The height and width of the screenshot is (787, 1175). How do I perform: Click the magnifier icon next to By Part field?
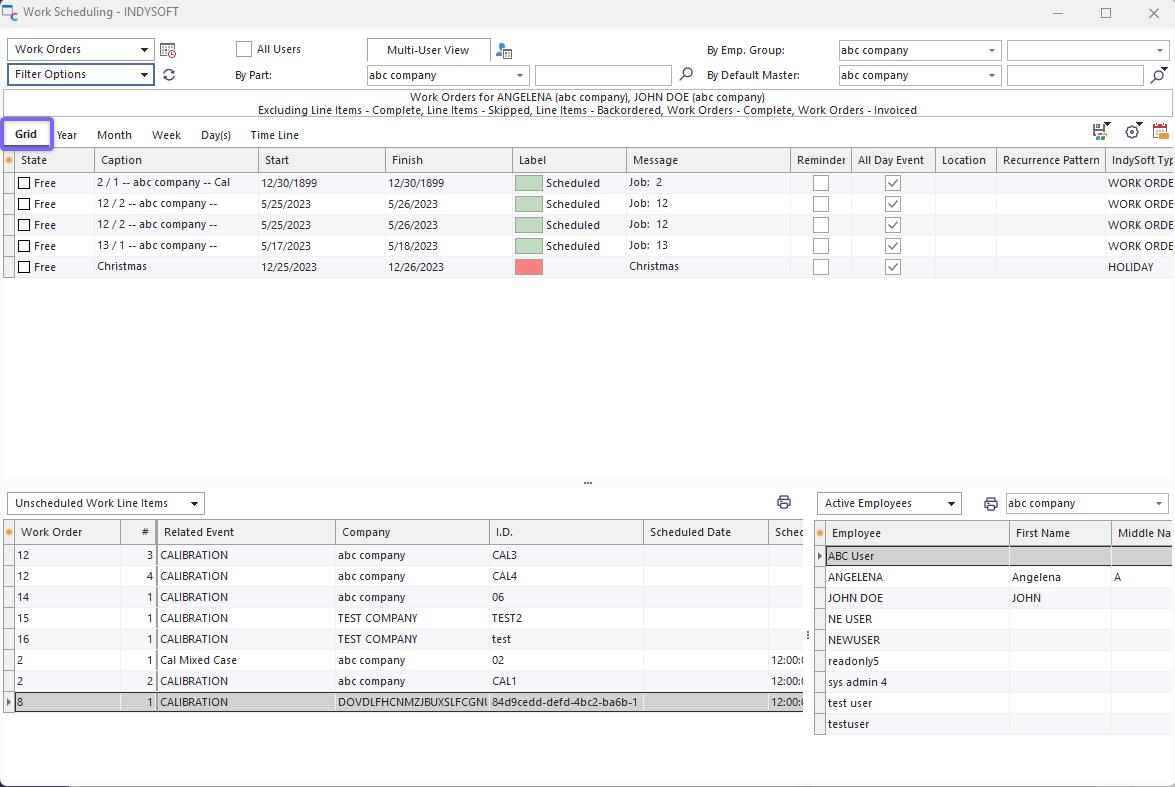coord(686,75)
